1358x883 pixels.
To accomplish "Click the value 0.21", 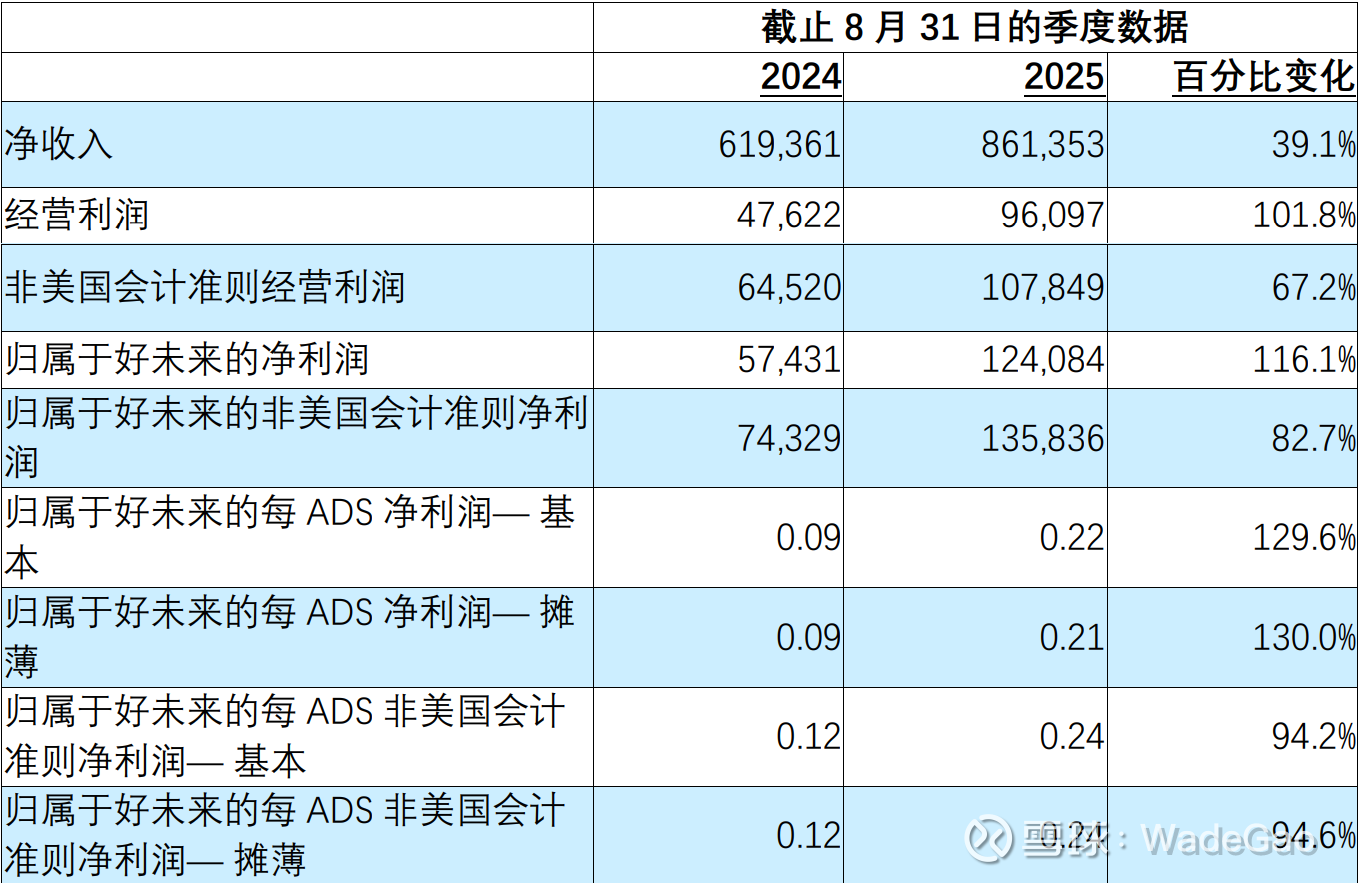I will [1072, 637].
